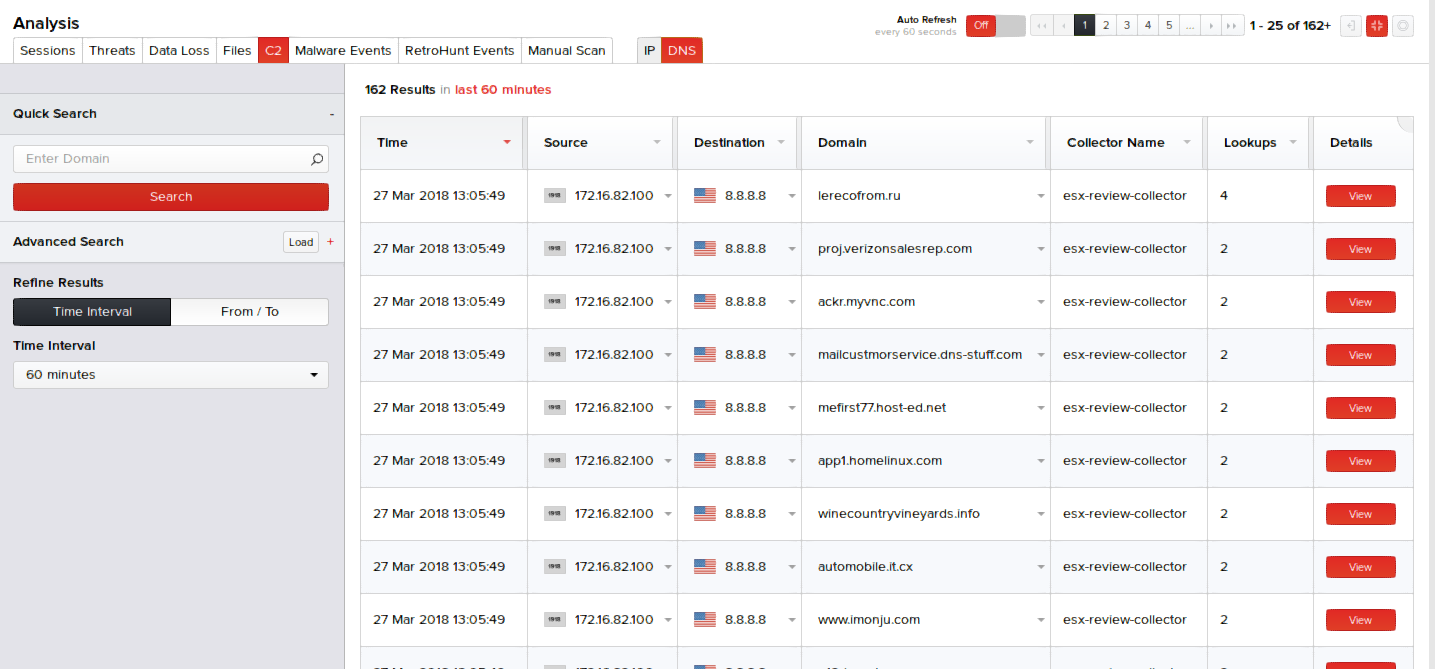Viewport: 1435px width, 669px height.
Task: Go to the next page using the arrow
Action: click(1212, 26)
